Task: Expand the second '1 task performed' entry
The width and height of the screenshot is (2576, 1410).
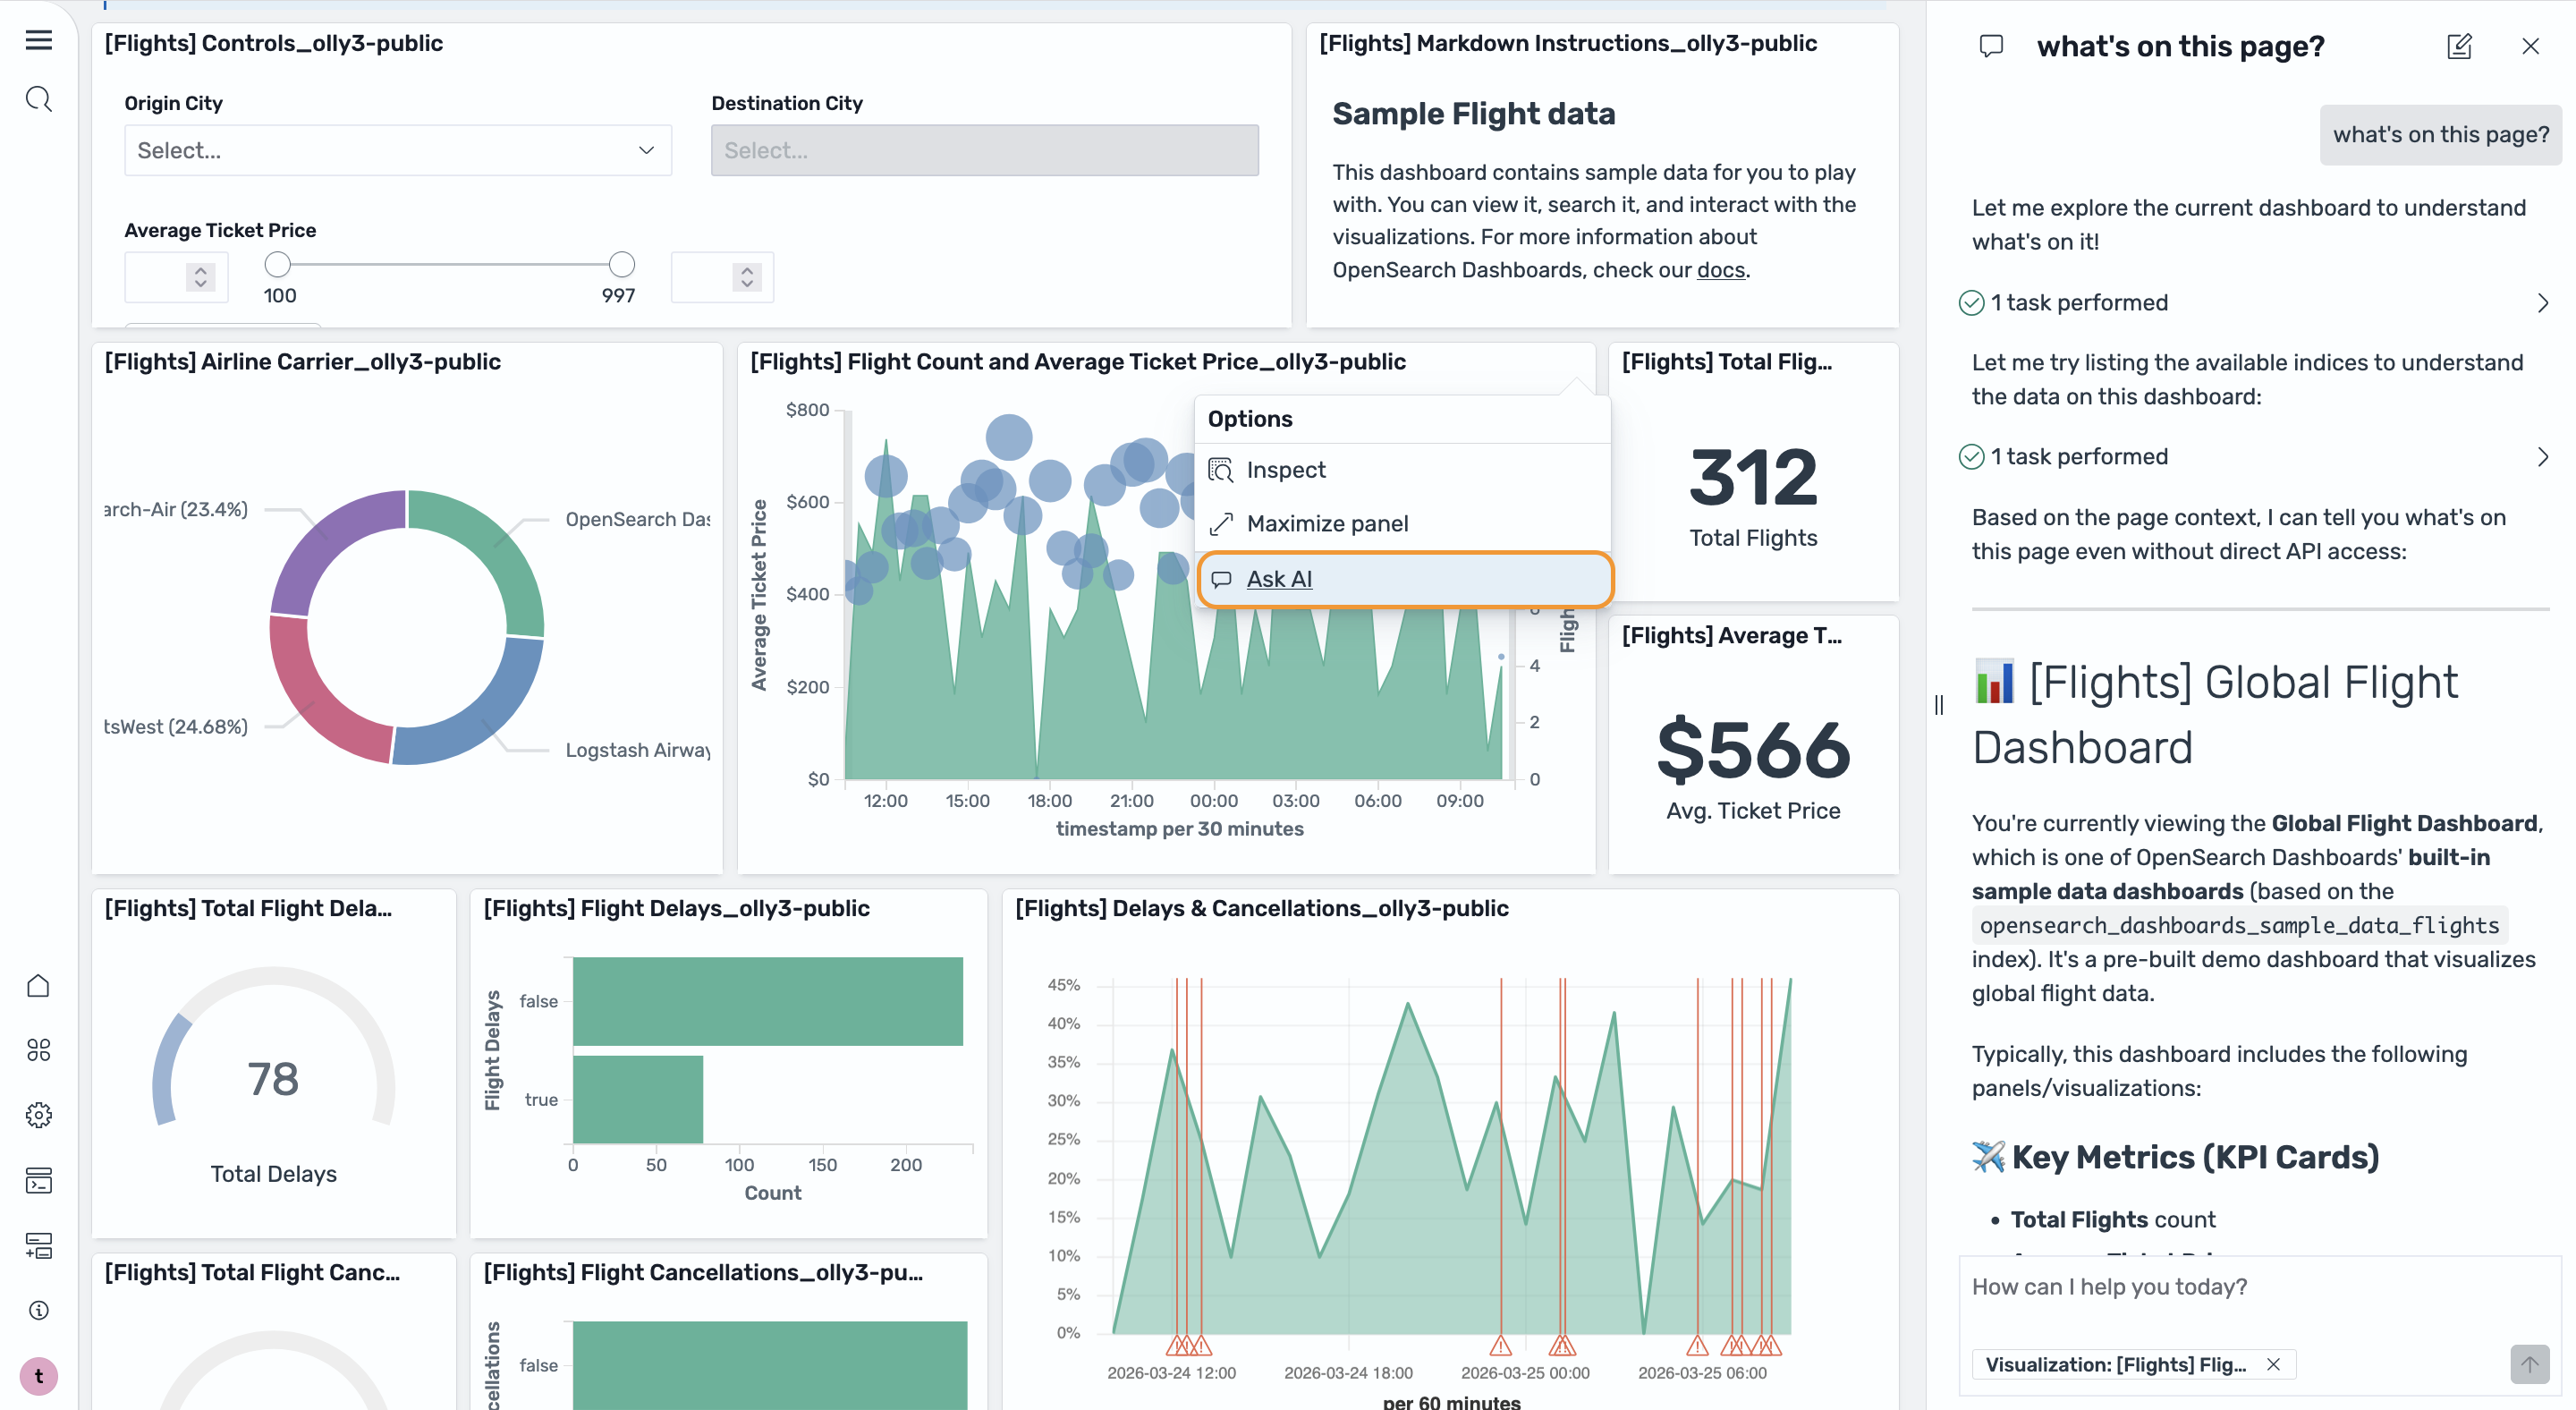Action: 2544,456
